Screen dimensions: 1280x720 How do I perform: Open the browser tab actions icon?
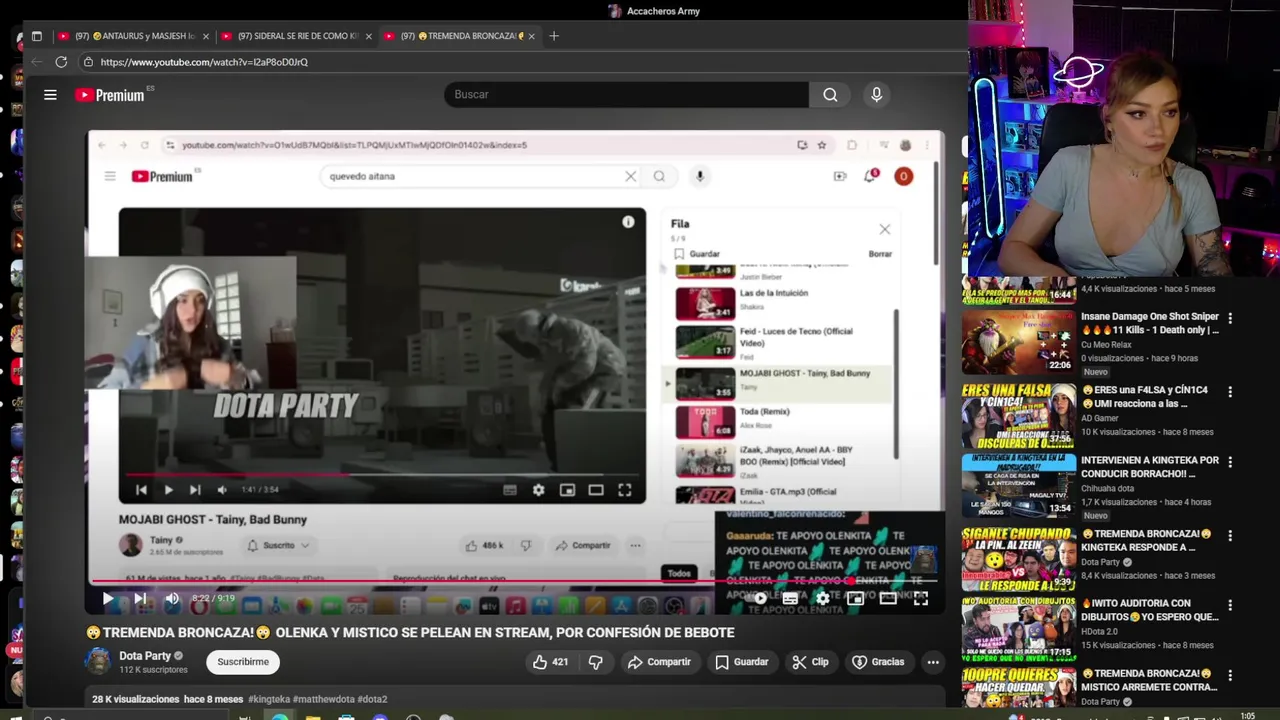pyautogui.click(x=37, y=36)
